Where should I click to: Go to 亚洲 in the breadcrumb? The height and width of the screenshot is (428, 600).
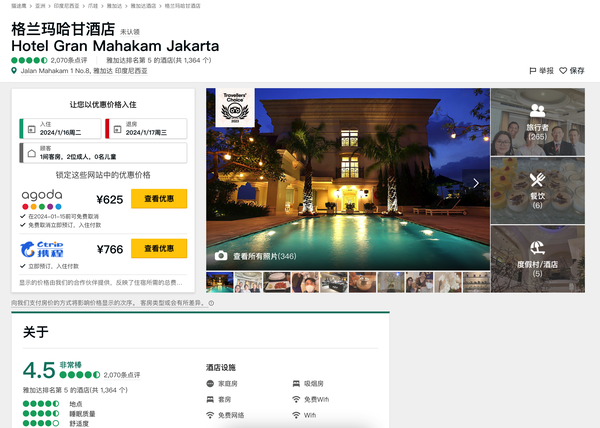coord(40,6)
